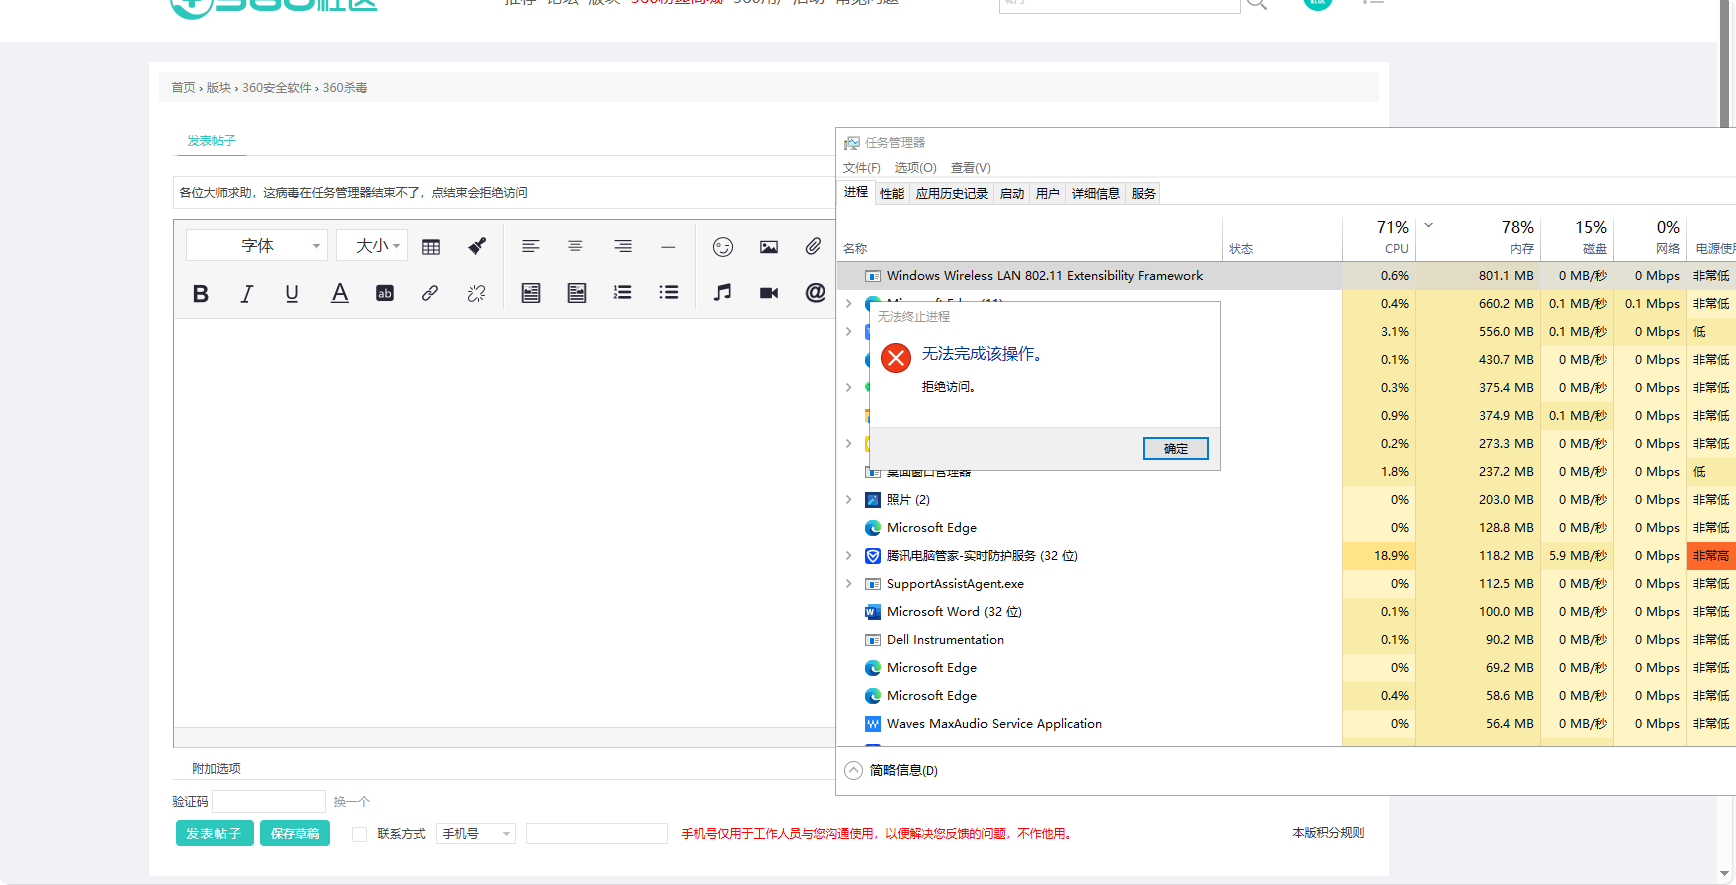Click 确定 in the error dialog

click(x=1176, y=449)
